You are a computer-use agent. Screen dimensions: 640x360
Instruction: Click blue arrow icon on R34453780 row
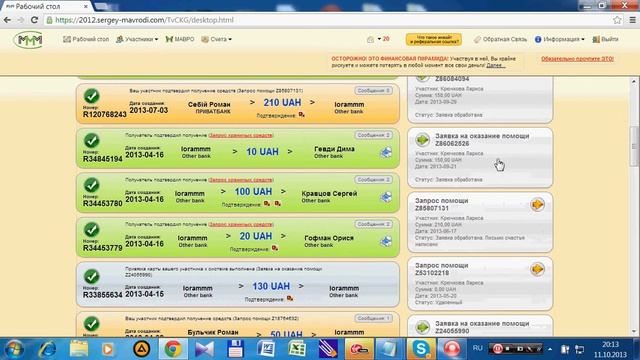coord(385,197)
